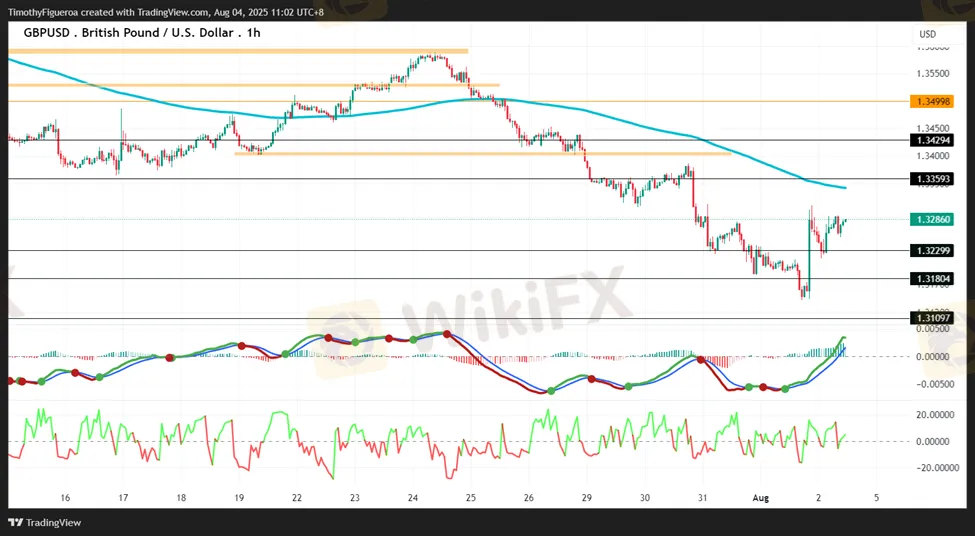This screenshot has height=536, width=975.
Task: Select the 1.32299 price level label
Action: point(931,251)
